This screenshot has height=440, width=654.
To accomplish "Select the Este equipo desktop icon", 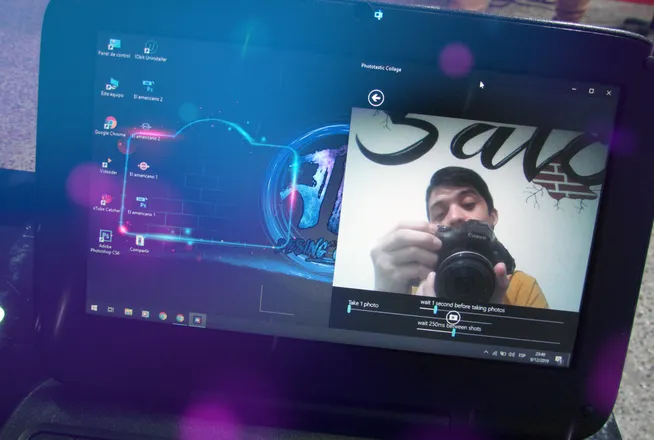I will pyautogui.click(x=112, y=88).
